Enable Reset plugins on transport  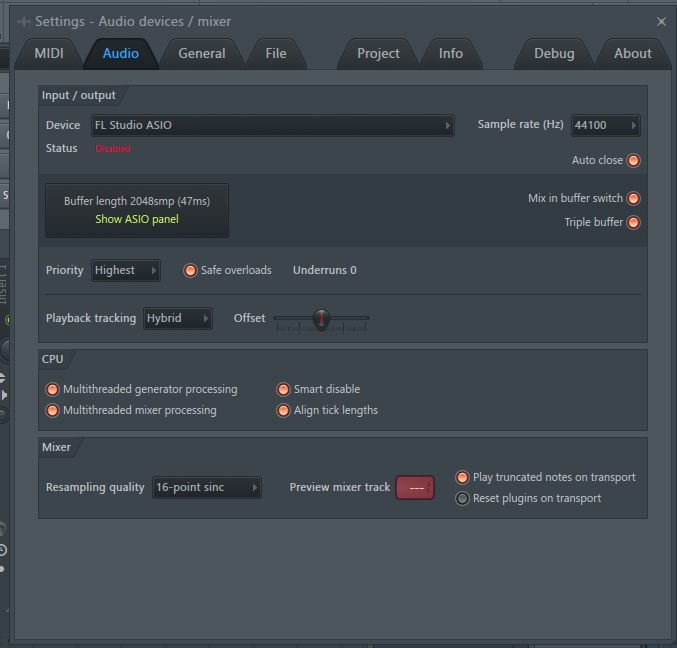pos(462,498)
